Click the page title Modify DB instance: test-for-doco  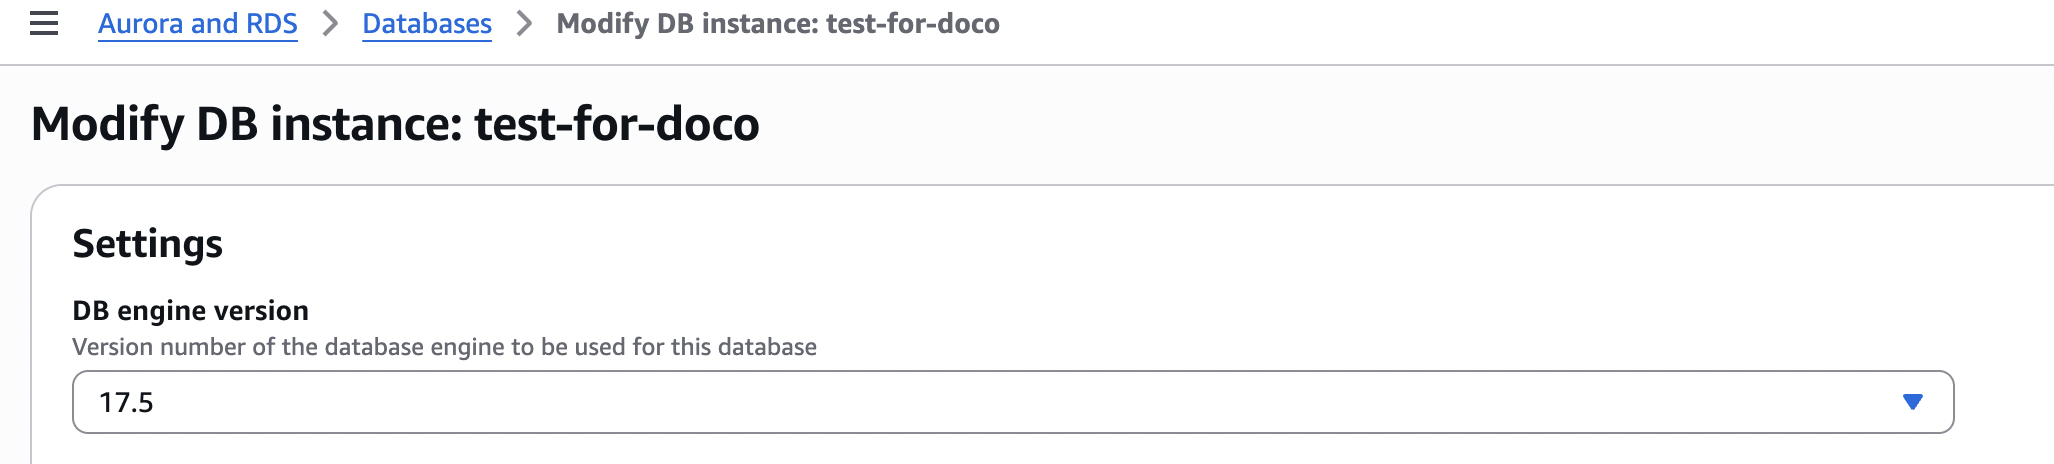click(395, 124)
